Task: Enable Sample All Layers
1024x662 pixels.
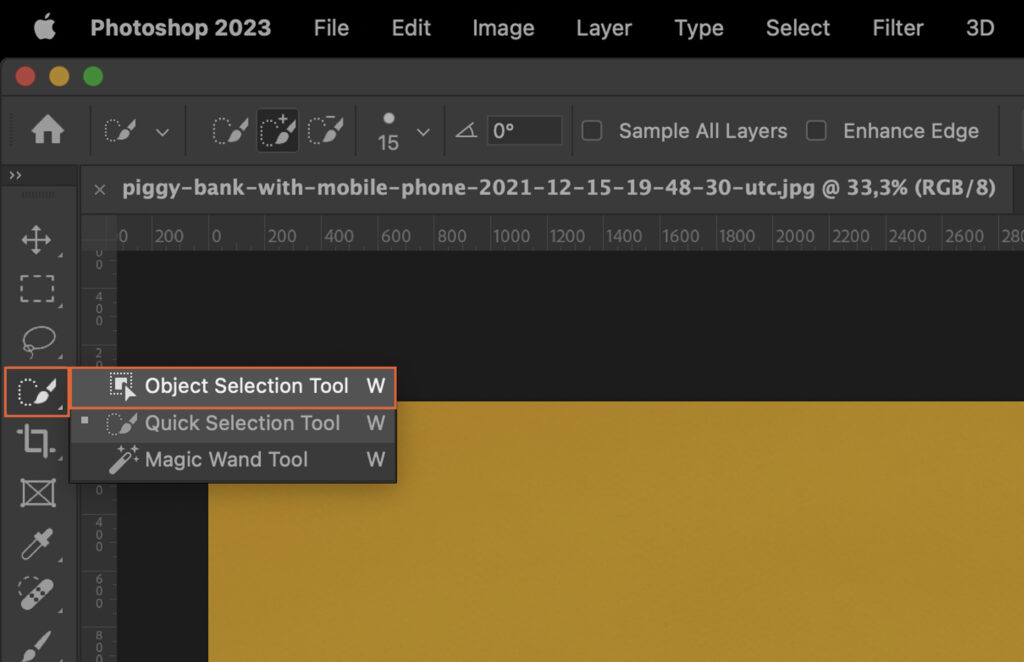Action: point(591,131)
